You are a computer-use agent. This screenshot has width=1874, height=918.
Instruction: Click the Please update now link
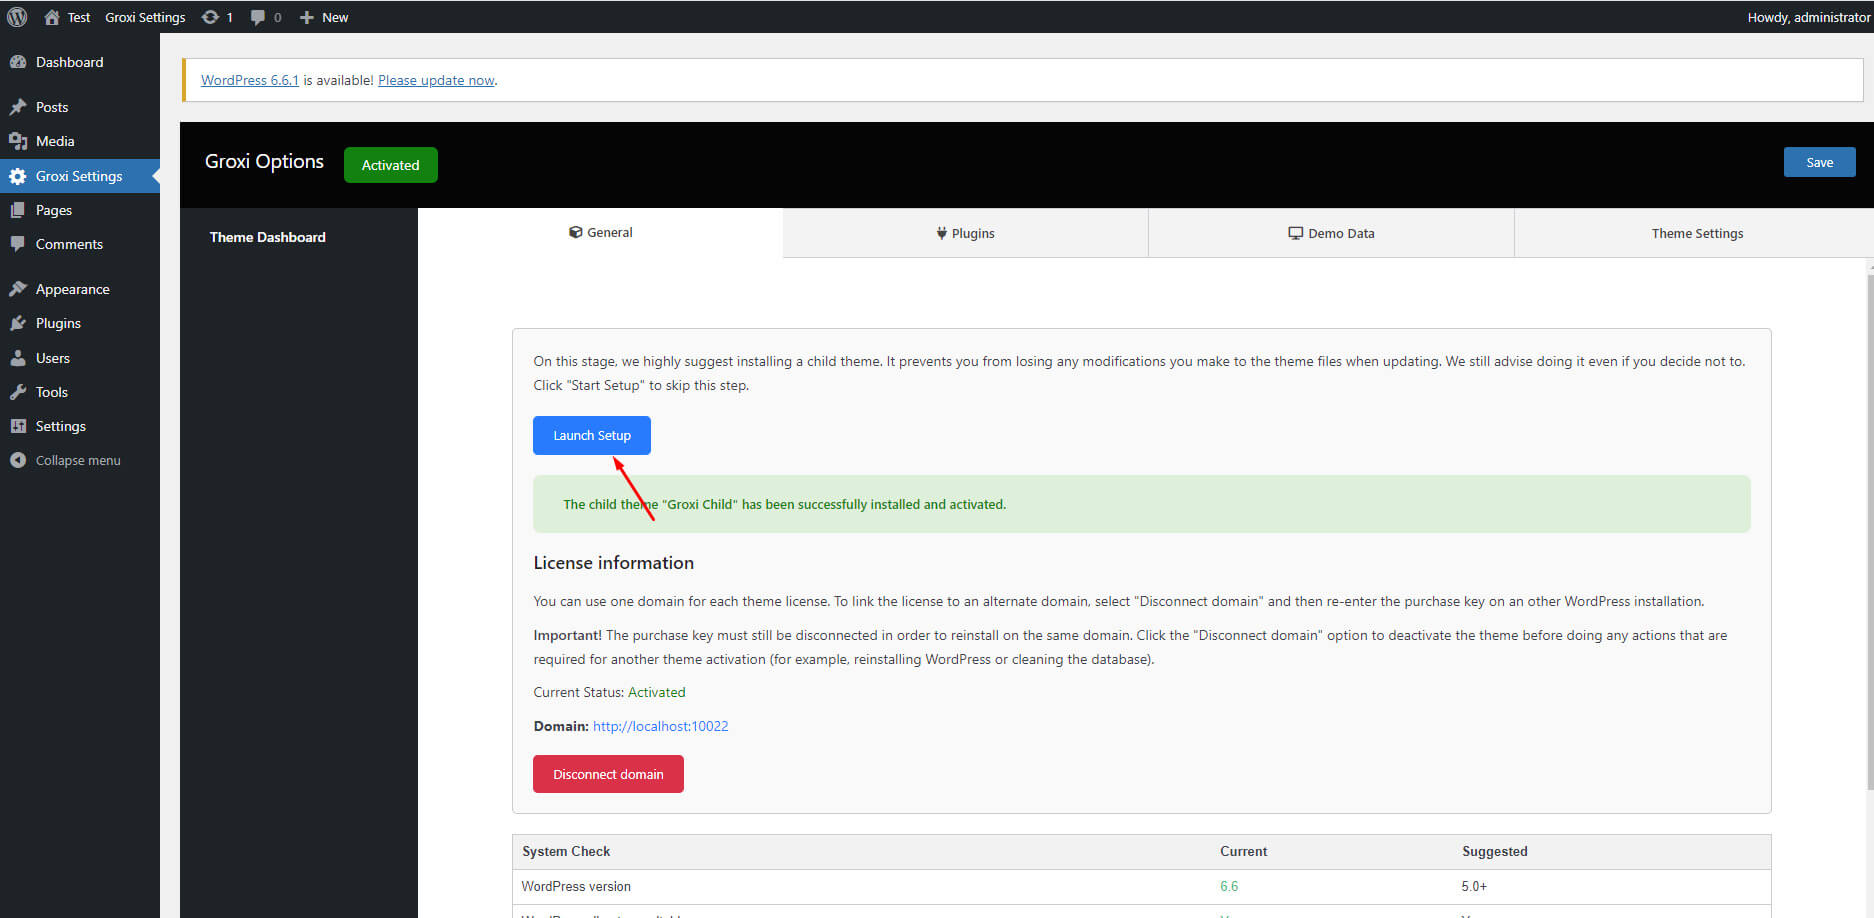coord(436,80)
